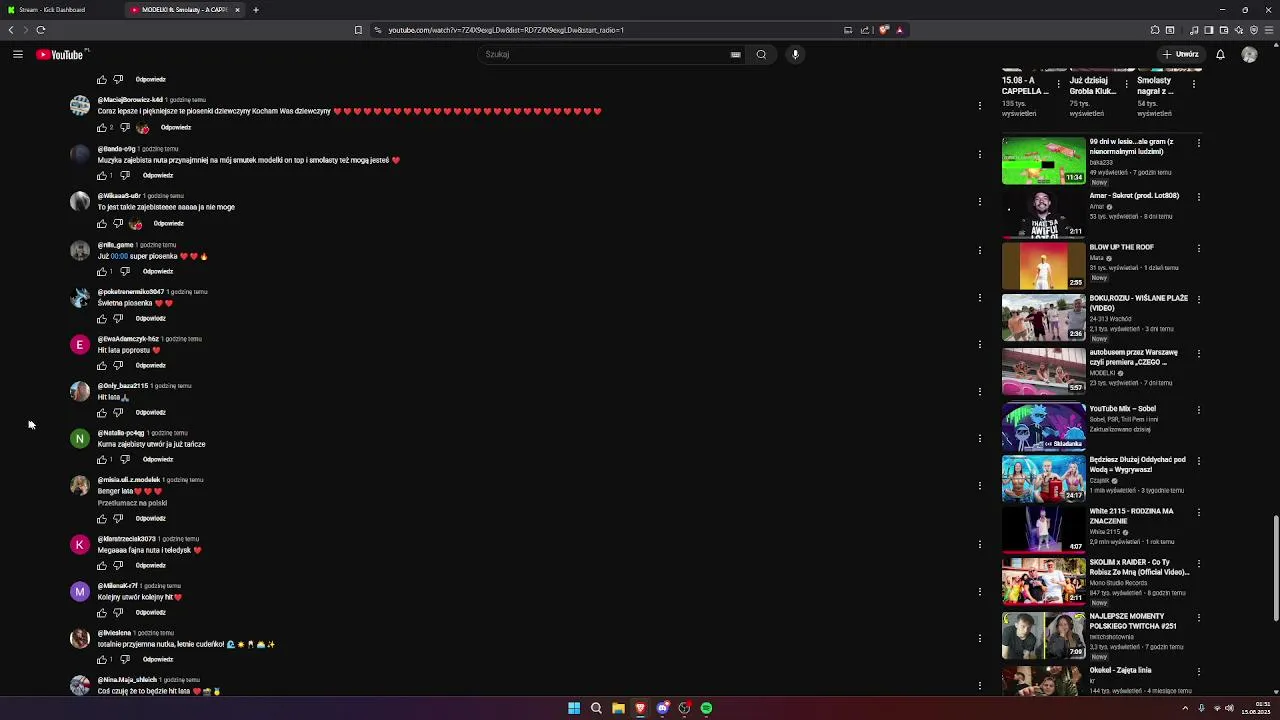Viewport: 1280px width, 720px height.
Task: Close the MODELKI YouTube browser tab
Action: tap(237, 10)
